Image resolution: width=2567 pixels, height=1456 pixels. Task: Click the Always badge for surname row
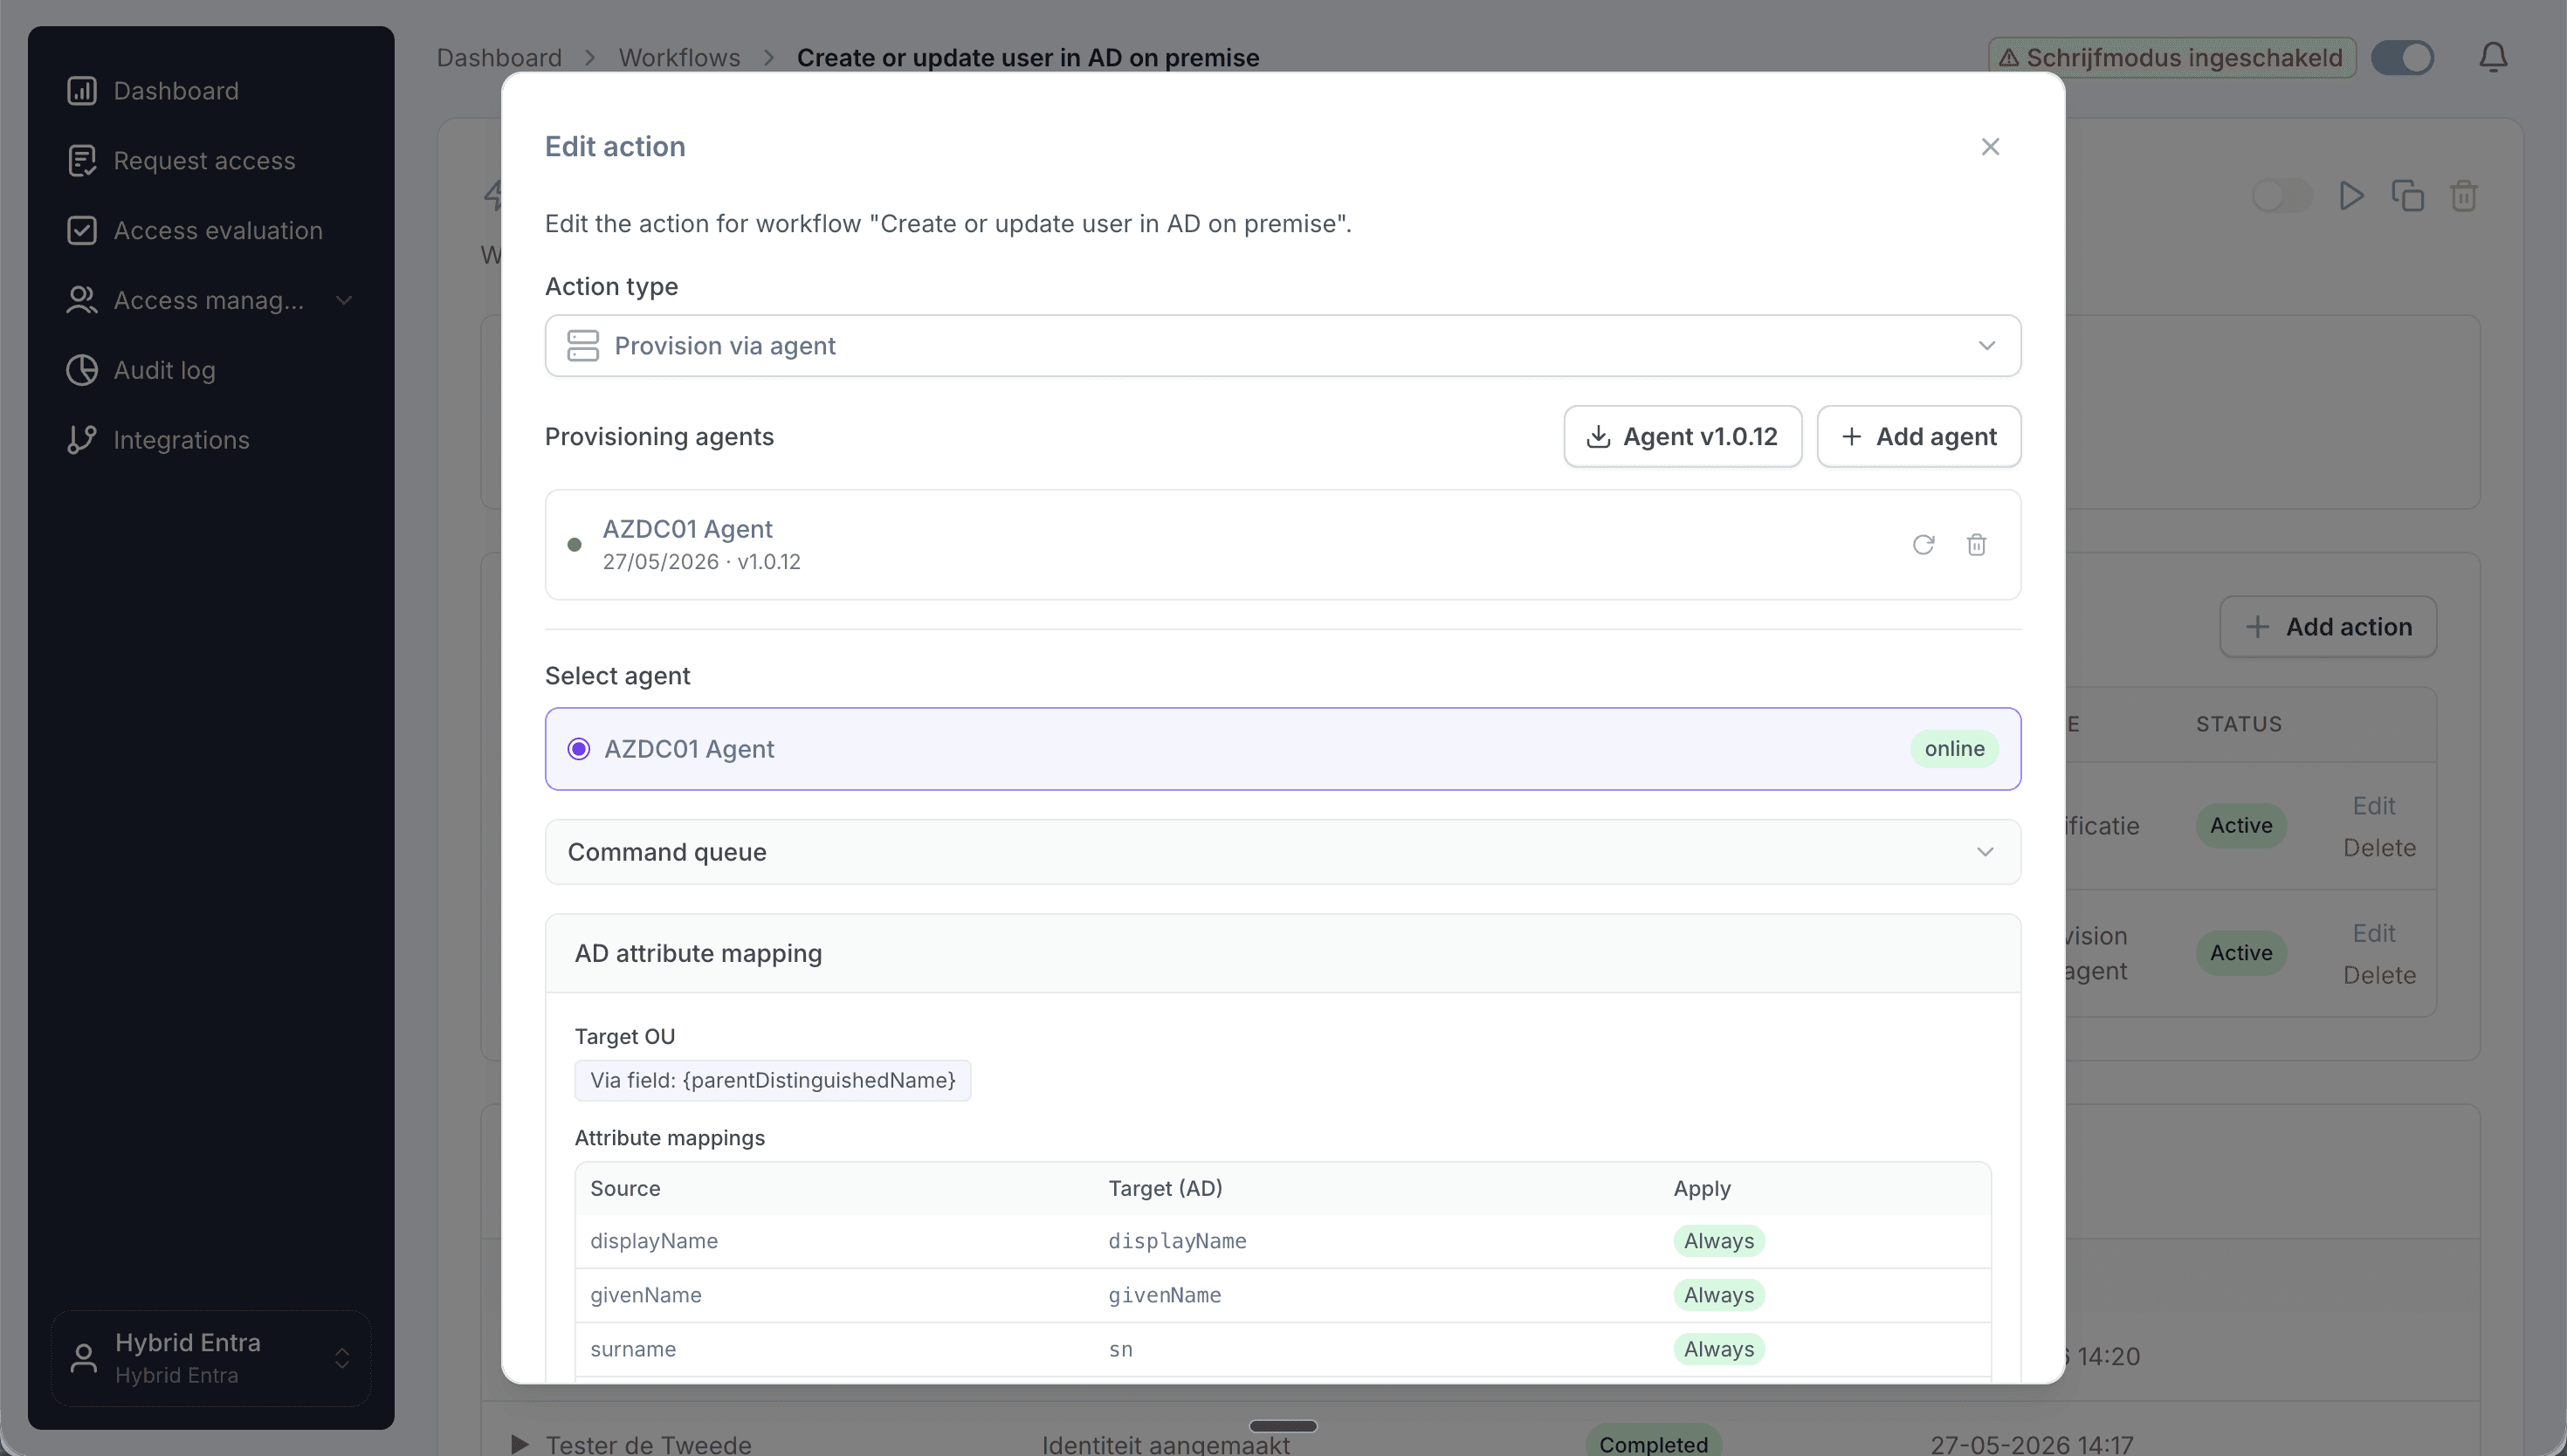click(1718, 1349)
